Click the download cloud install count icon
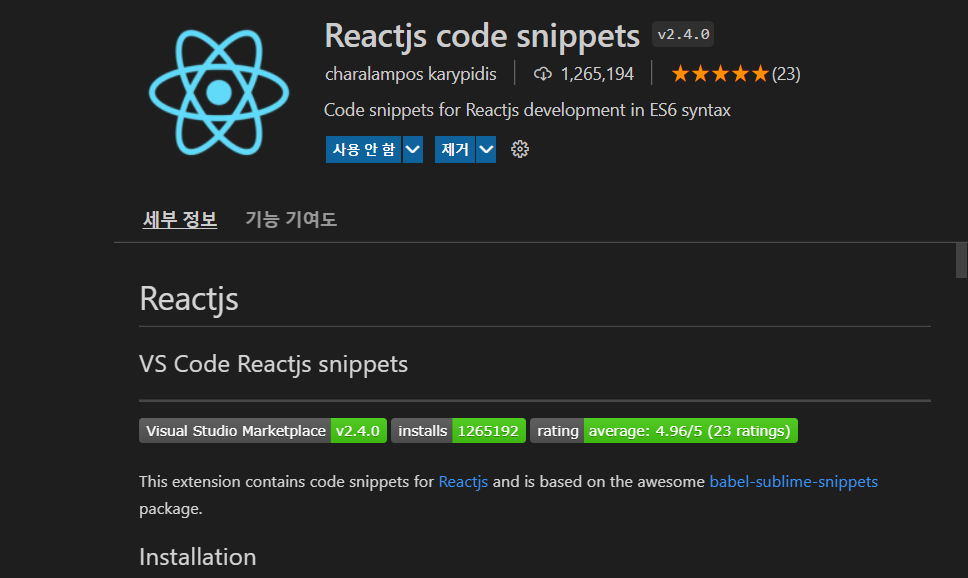 click(x=543, y=74)
